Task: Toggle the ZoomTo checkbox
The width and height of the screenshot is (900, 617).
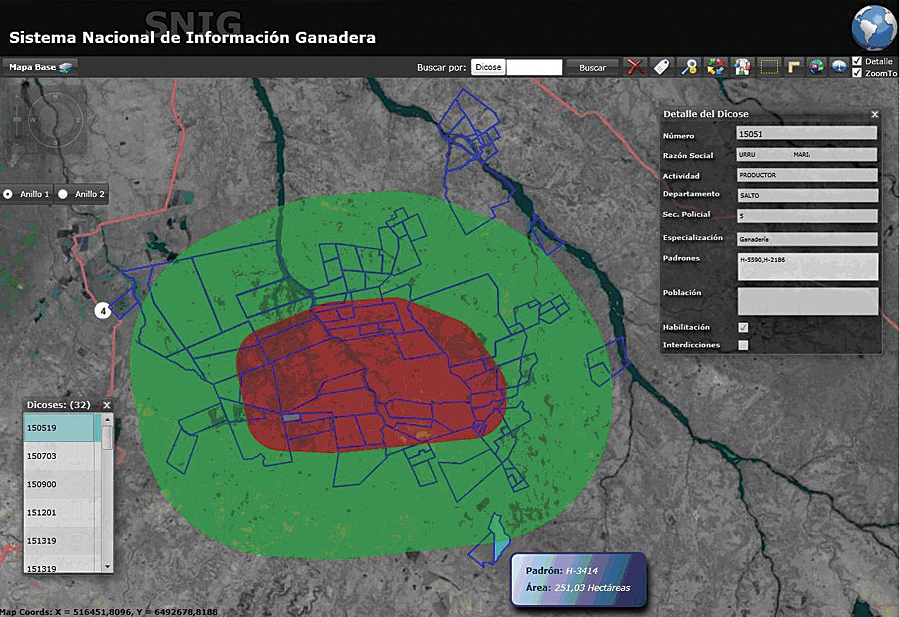Action: pyautogui.click(x=857, y=73)
